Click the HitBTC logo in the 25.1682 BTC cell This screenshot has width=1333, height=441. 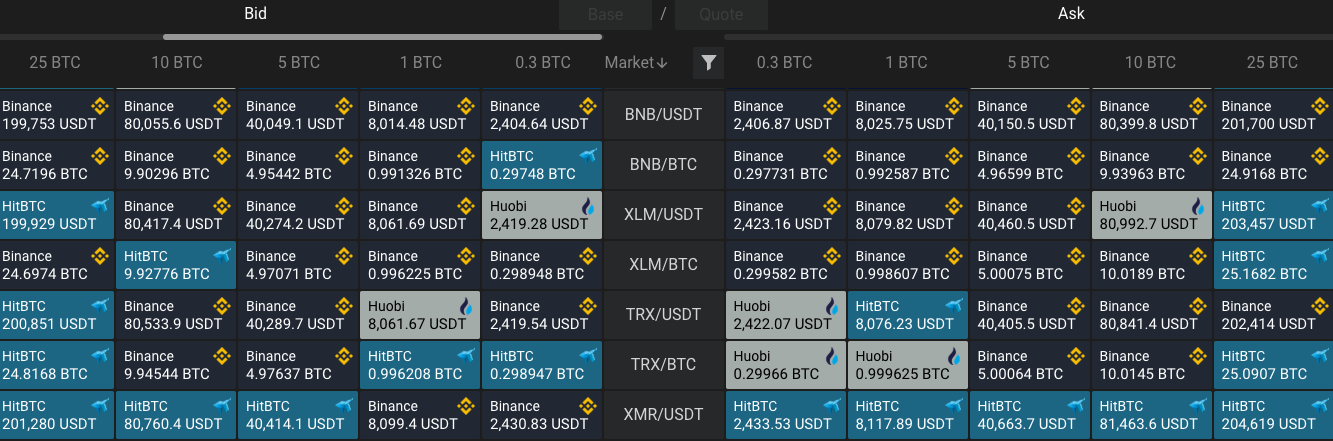tap(1320, 256)
